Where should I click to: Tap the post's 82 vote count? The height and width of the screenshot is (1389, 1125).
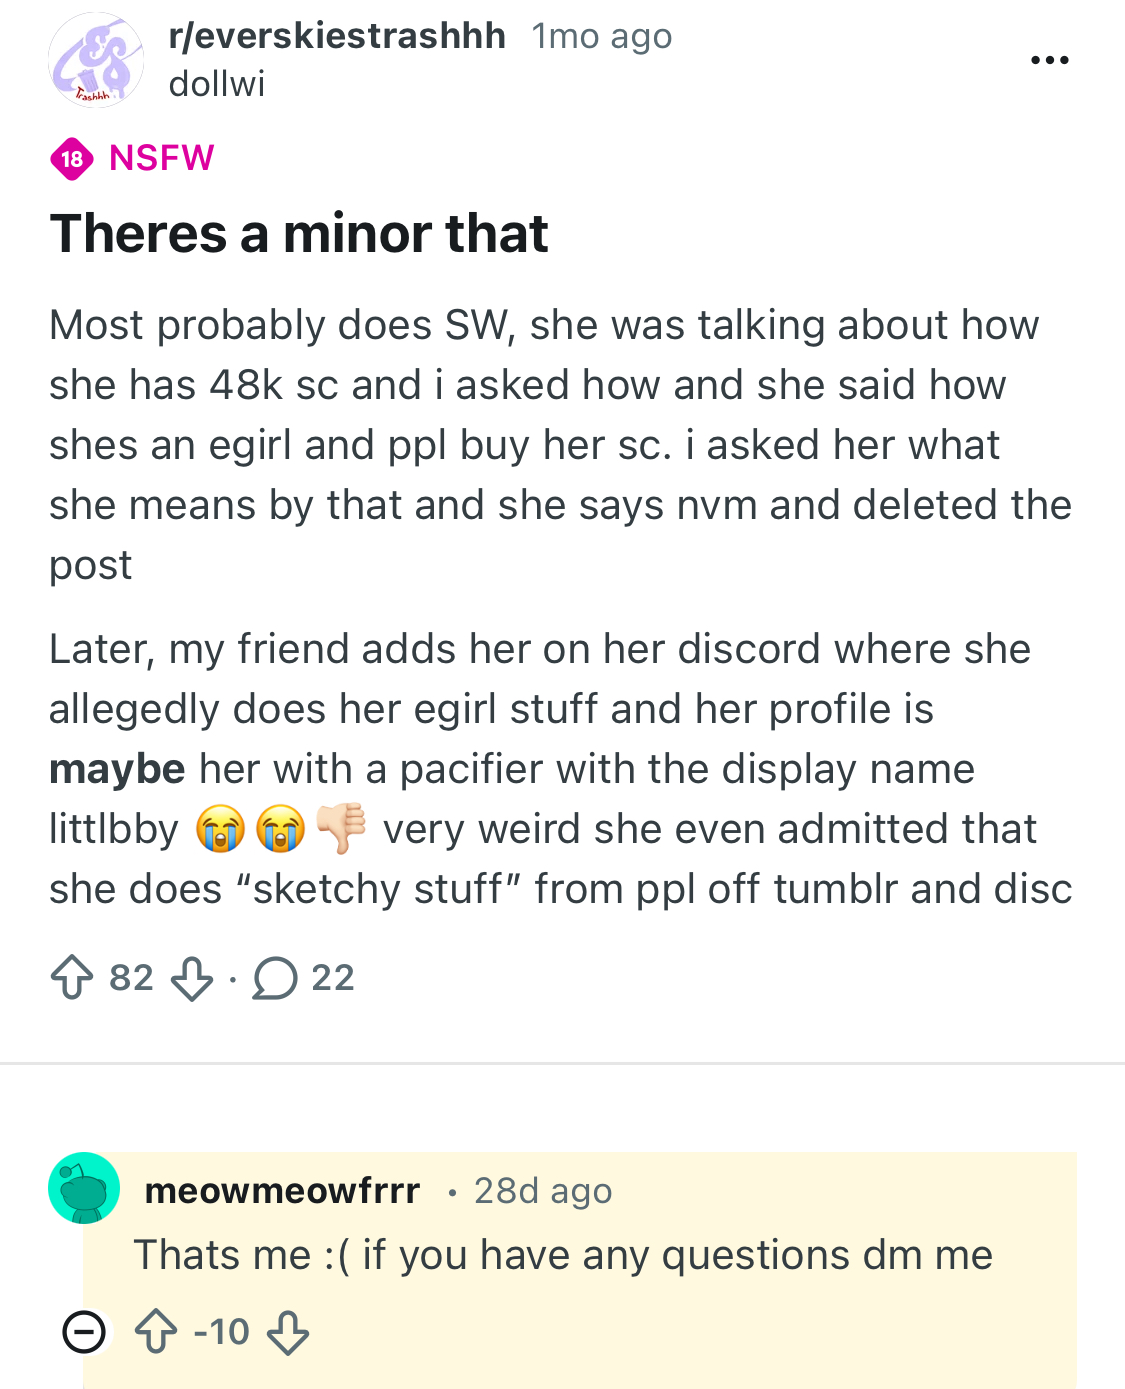tap(131, 978)
